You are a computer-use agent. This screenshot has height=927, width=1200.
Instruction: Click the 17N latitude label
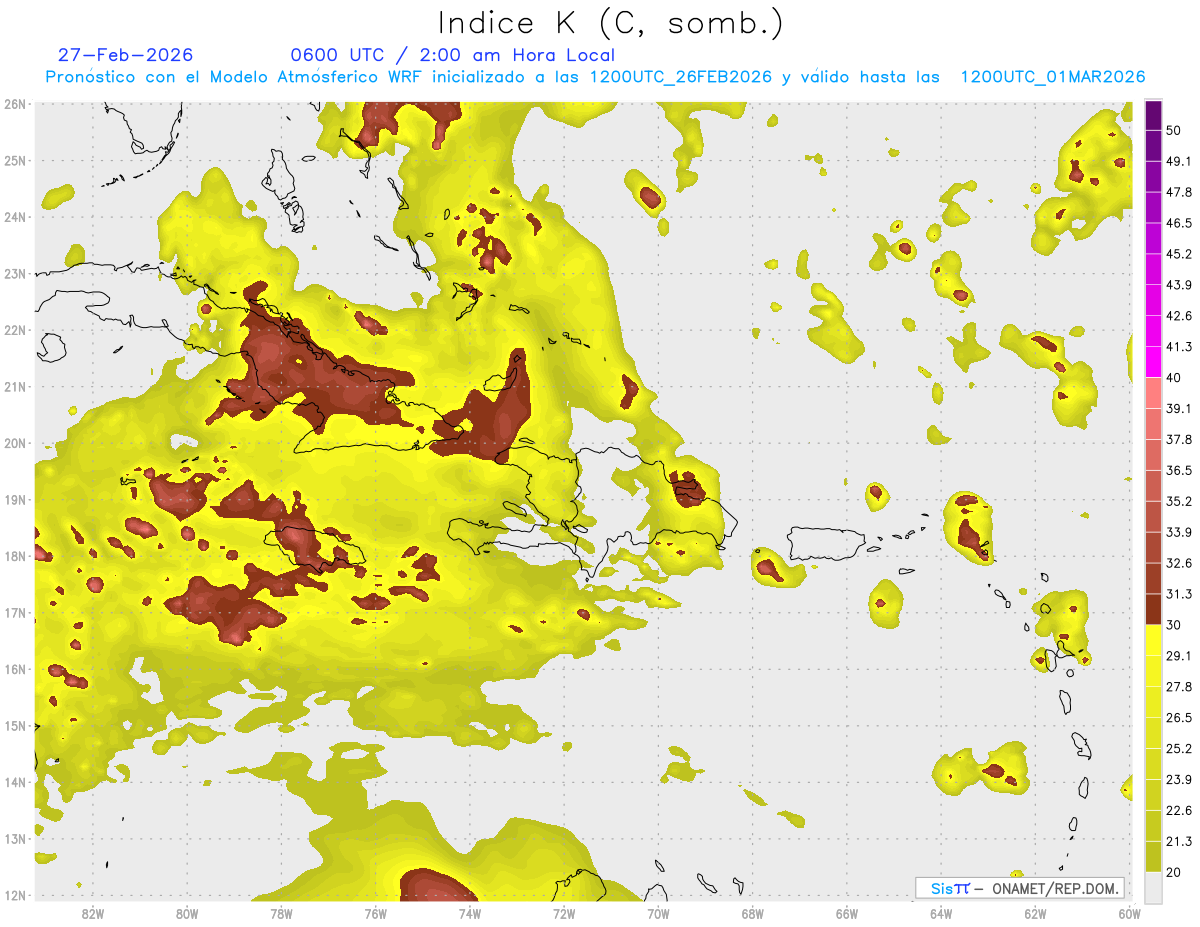pyautogui.click(x=15, y=612)
